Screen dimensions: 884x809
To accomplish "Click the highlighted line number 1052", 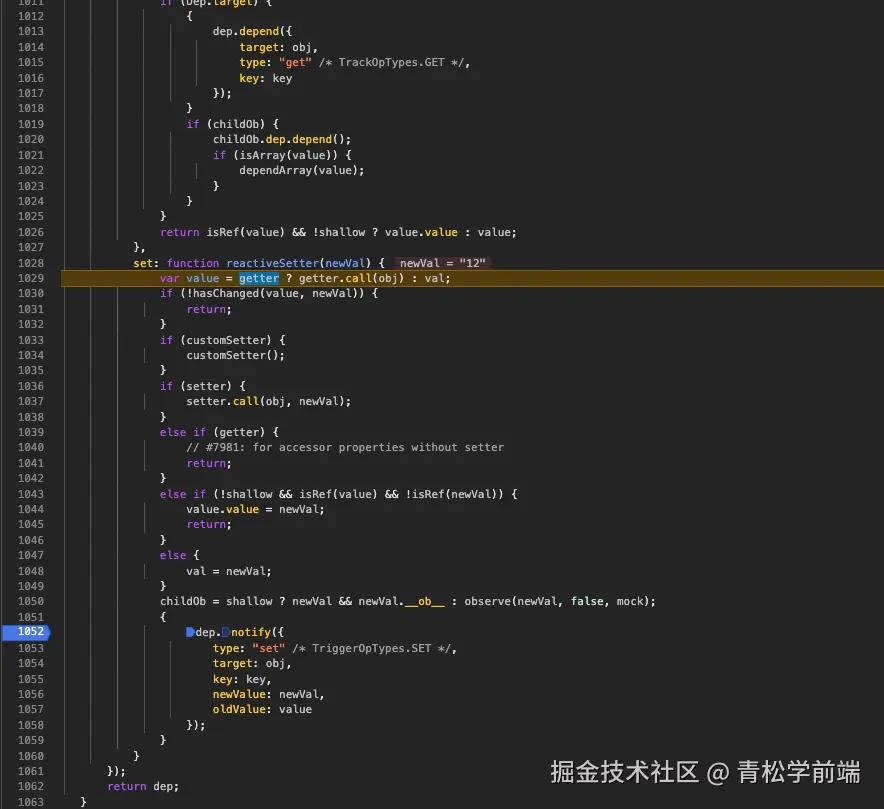I will [x=28, y=632].
